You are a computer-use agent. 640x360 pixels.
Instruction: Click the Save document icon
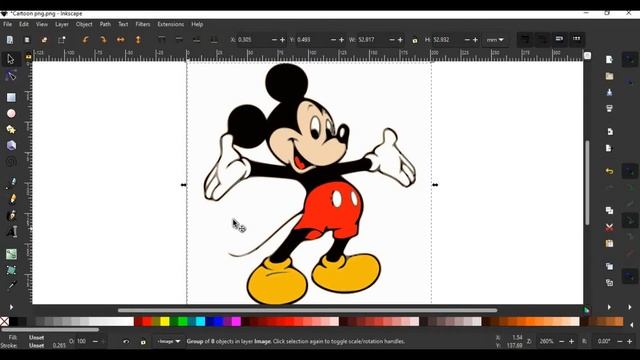[x=609, y=93]
